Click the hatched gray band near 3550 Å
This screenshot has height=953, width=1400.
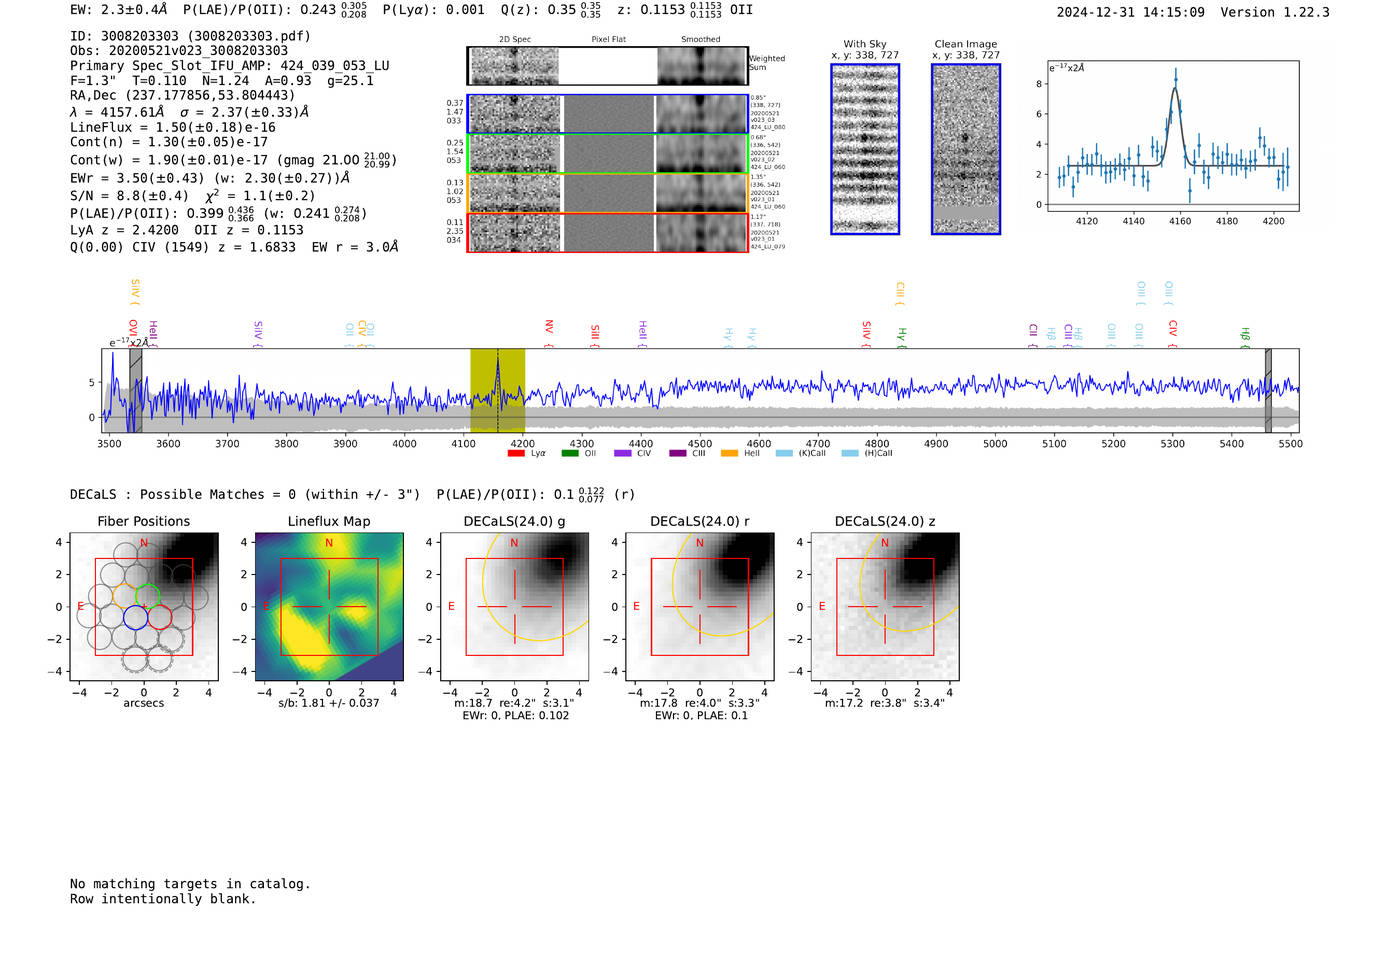pyautogui.click(x=136, y=390)
